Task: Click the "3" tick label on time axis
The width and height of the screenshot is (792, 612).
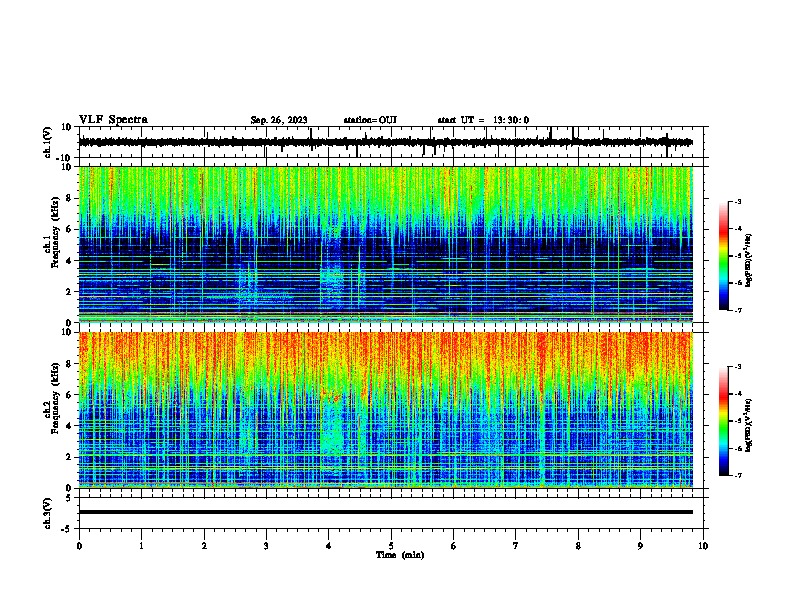Action: coord(266,546)
